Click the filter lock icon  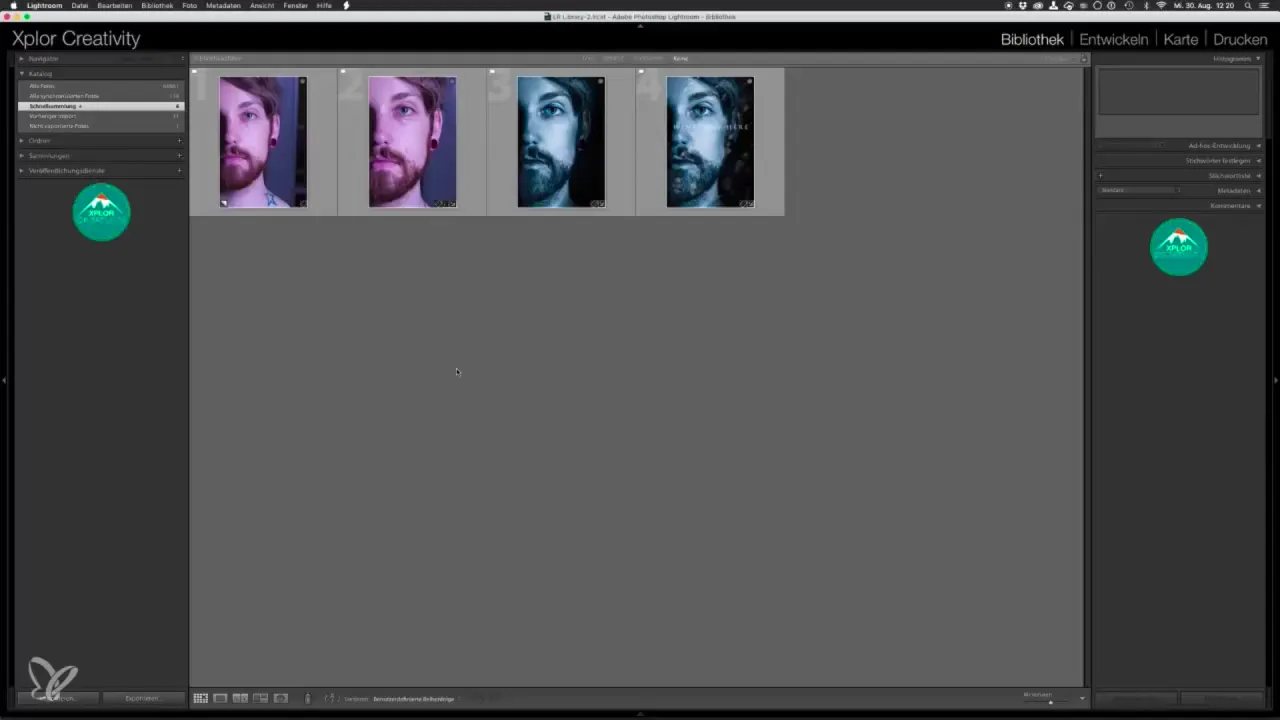coord(1083,59)
